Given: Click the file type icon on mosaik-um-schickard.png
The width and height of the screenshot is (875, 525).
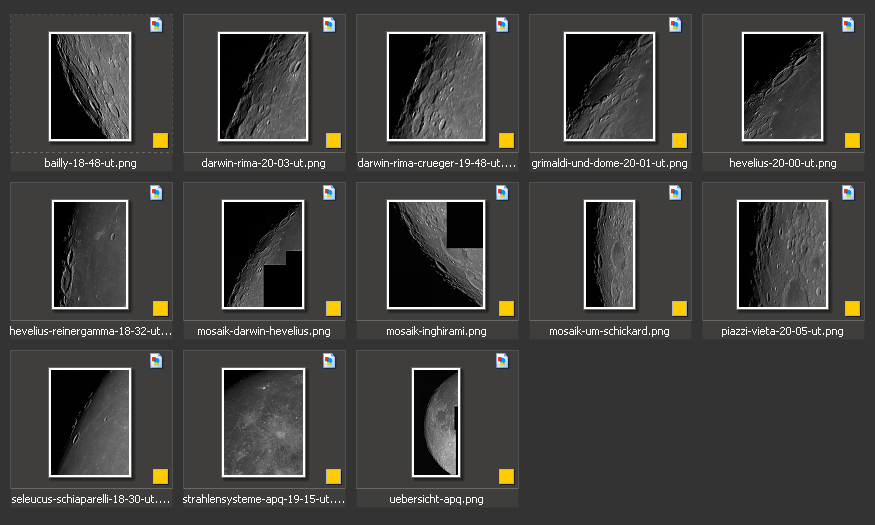Looking at the screenshot, I should (676, 193).
